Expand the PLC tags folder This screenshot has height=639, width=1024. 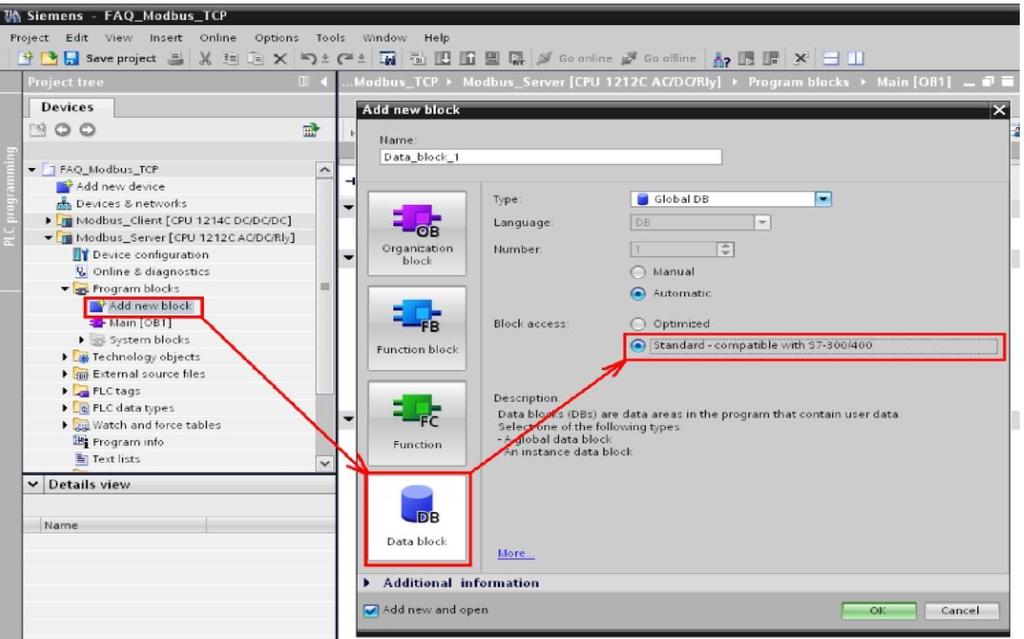point(65,391)
